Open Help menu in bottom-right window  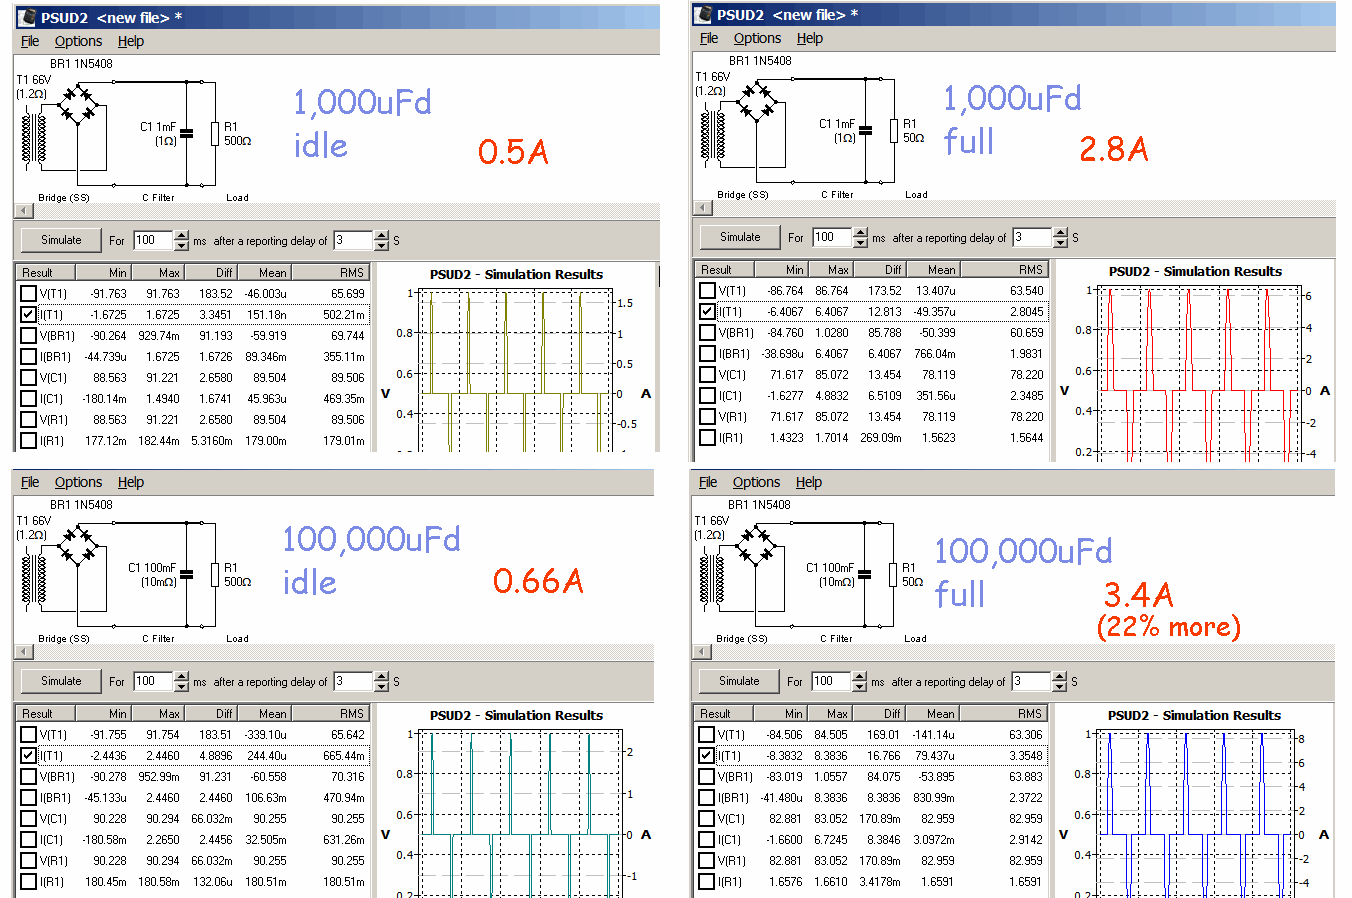tap(809, 482)
